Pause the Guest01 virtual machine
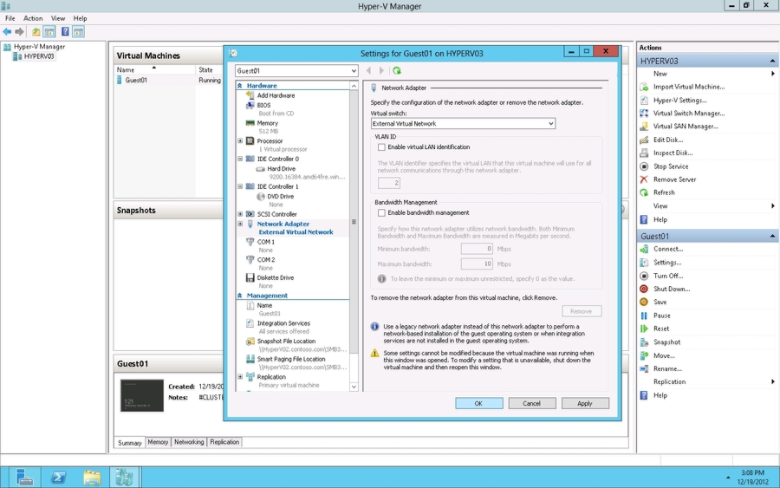The image size is (780, 488). pyautogui.click(x=662, y=315)
